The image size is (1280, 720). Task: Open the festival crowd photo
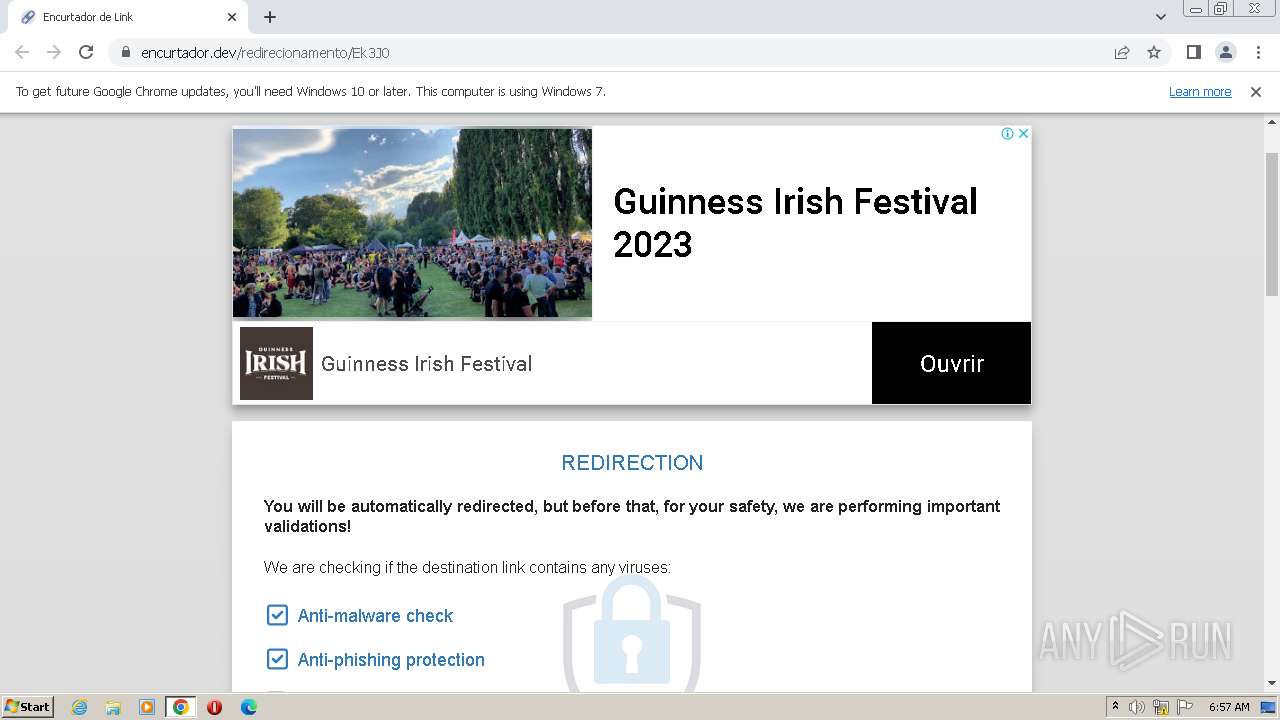point(412,222)
